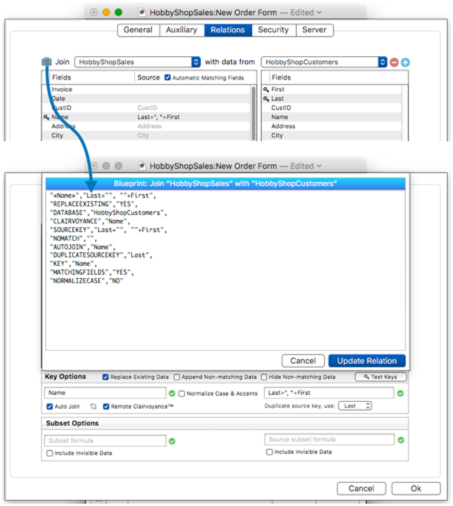Remove the relation with the red minus icon
Screen dimensions: 453x506
pyautogui.click(x=394, y=62)
